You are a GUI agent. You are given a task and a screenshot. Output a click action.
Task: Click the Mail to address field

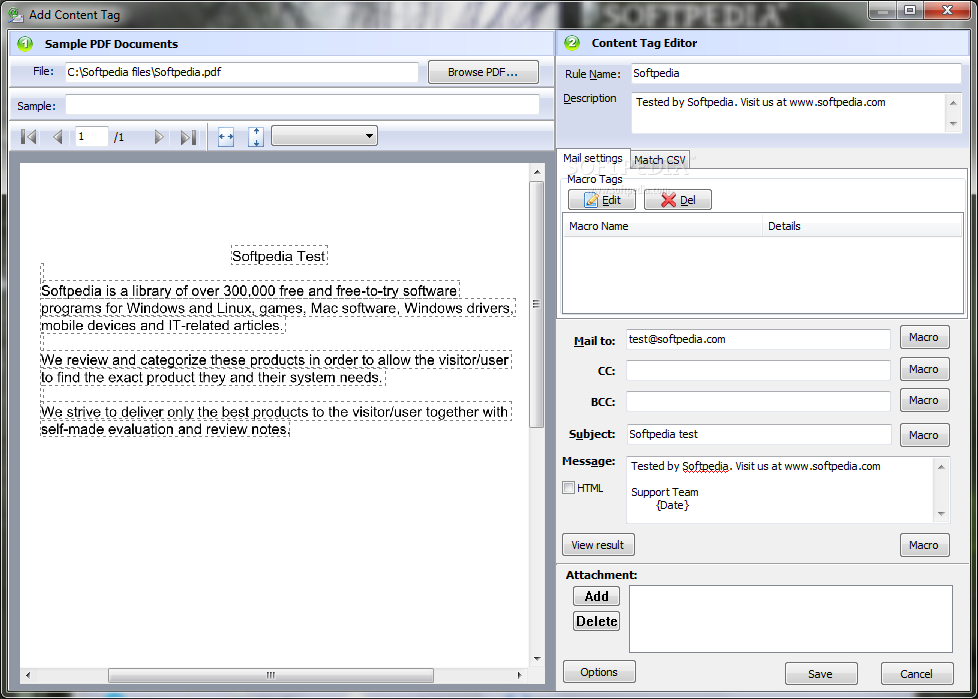click(x=758, y=339)
